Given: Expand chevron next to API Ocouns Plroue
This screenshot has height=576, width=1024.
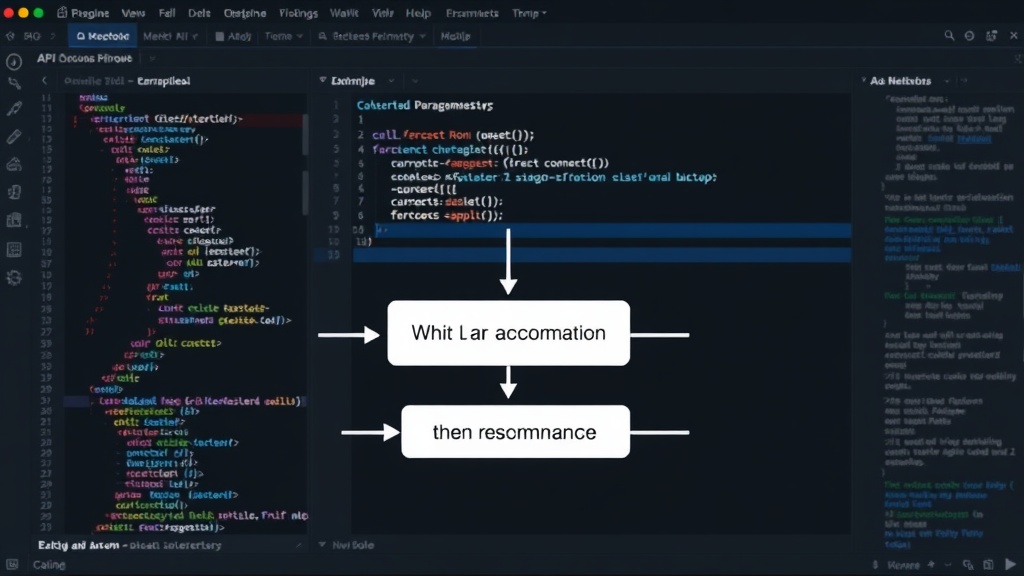Looking at the screenshot, I should coord(152,59).
